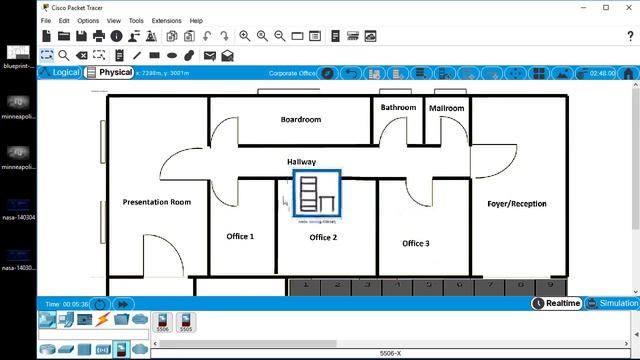Select the Draw Rectangle tool
This screenshot has width=640, height=360.
click(x=154, y=56)
